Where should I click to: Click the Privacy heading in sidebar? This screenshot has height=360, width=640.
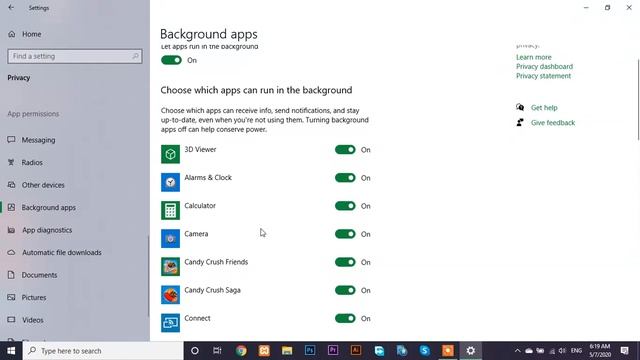click(19, 78)
